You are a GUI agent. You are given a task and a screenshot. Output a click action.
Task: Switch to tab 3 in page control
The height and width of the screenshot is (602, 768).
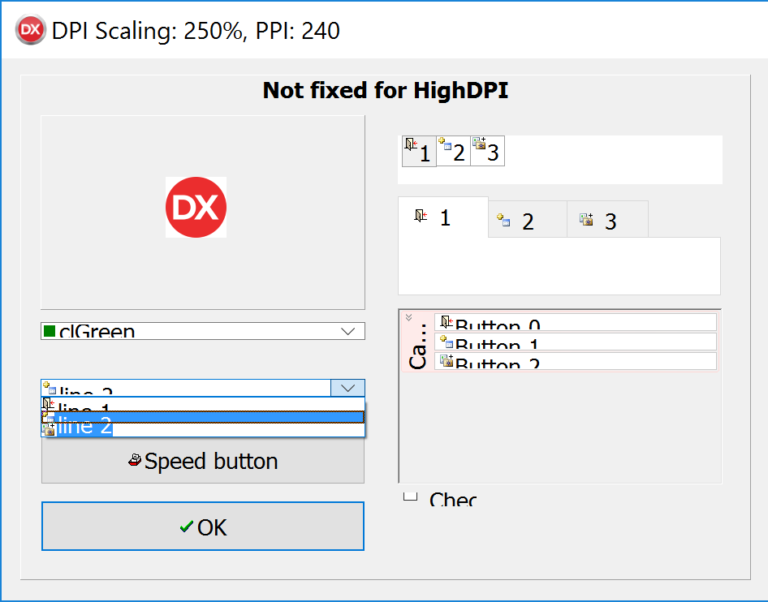(607, 219)
